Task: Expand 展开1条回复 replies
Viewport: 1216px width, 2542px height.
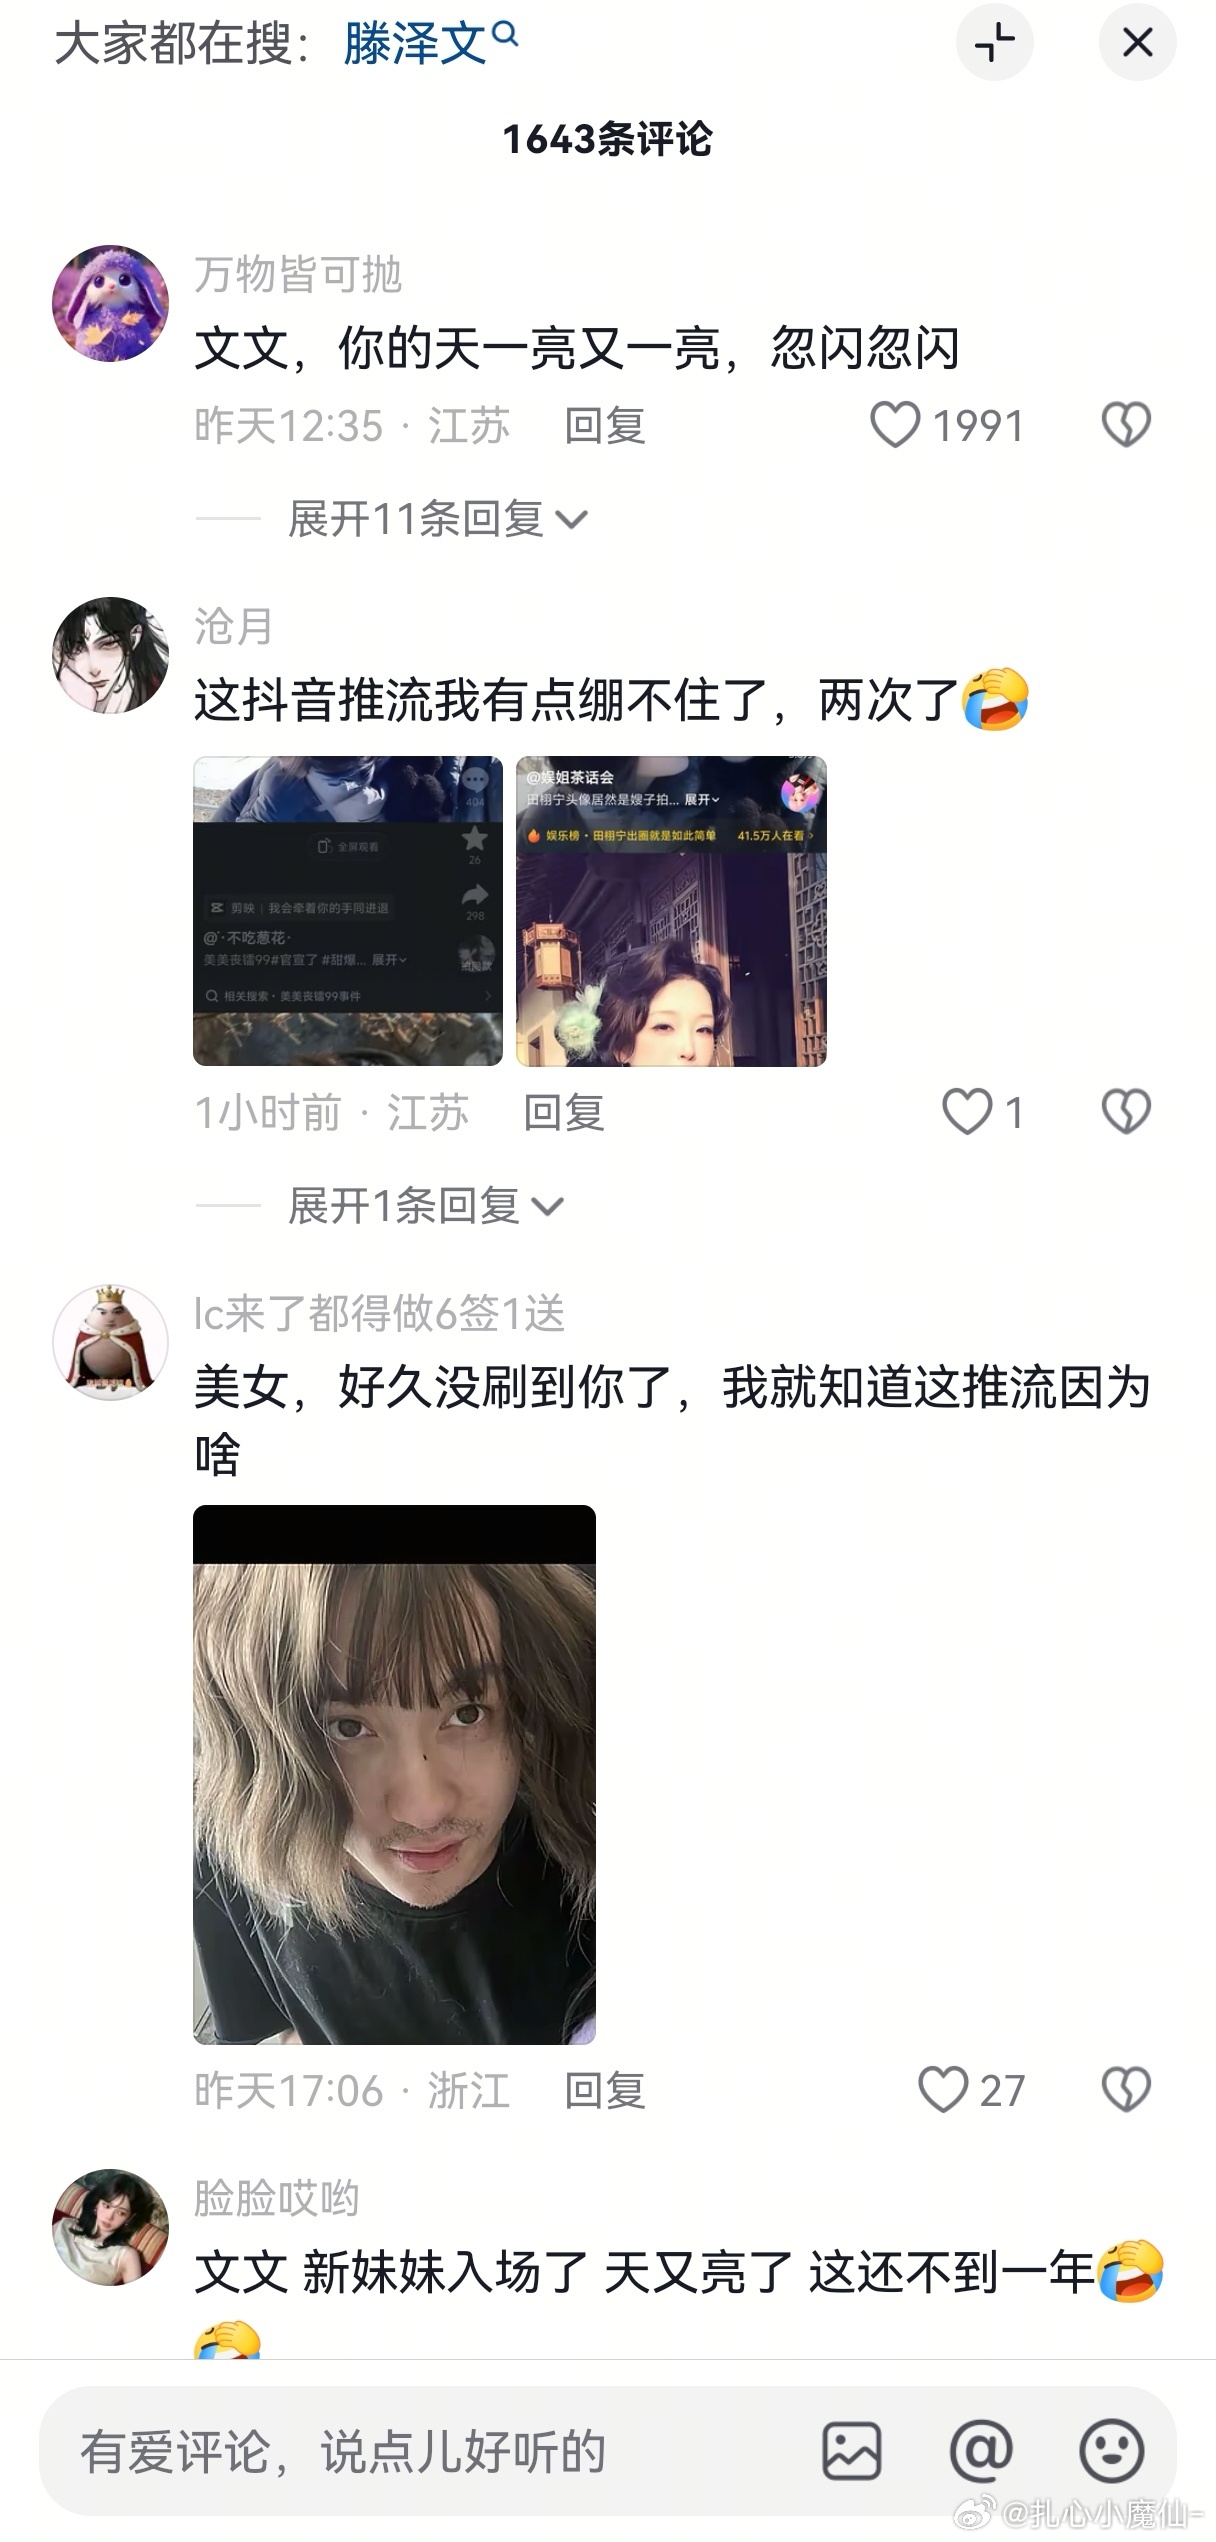Action: pyautogui.click(x=426, y=1206)
